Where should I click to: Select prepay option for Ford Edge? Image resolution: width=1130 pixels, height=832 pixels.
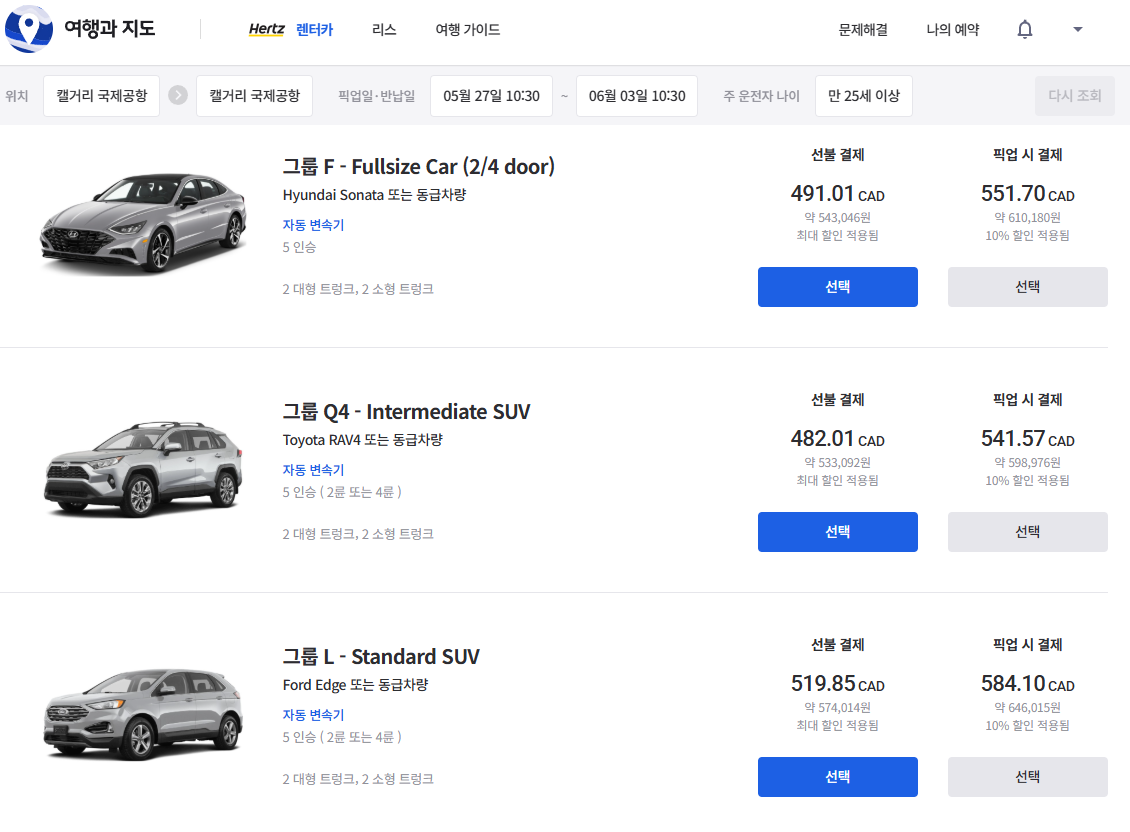tap(837, 777)
